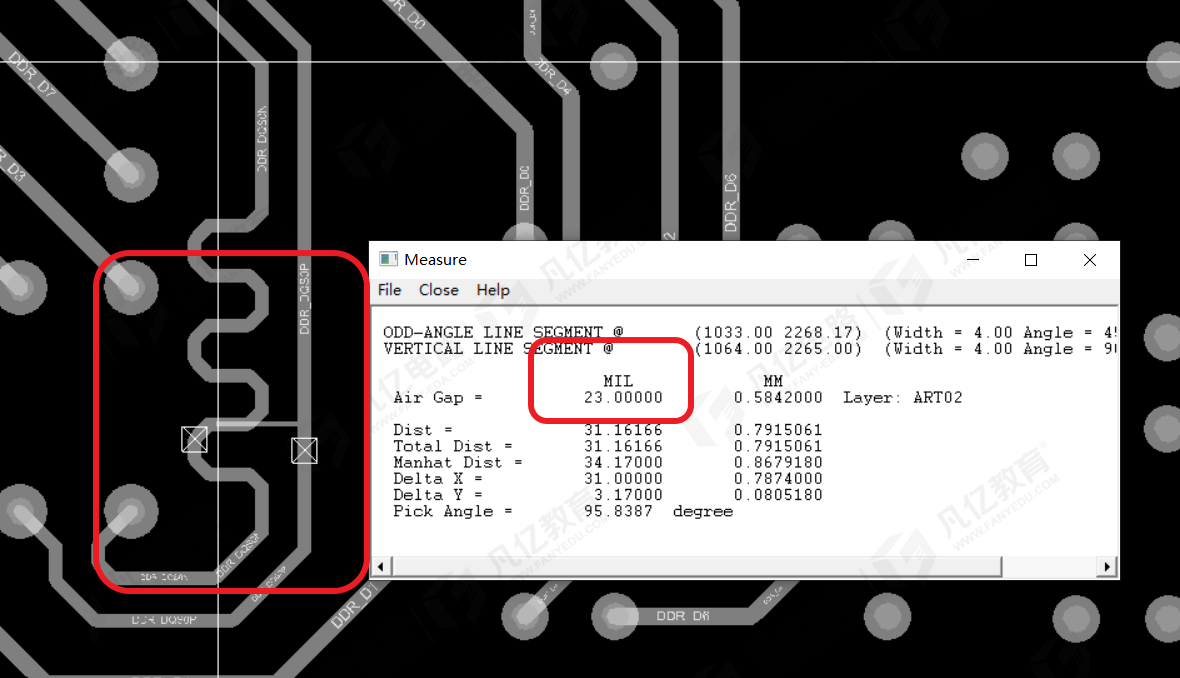This screenshot has width=1180, height=678.
Task: Open the Help menu in Measure window
Action: pos(493,290)
